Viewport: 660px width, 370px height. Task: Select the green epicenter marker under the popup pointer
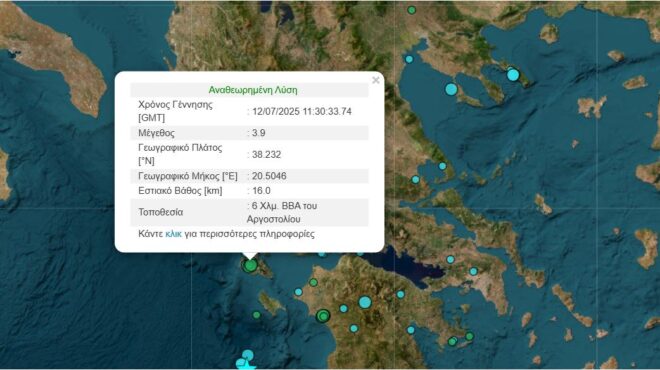[x=250, y=265]
